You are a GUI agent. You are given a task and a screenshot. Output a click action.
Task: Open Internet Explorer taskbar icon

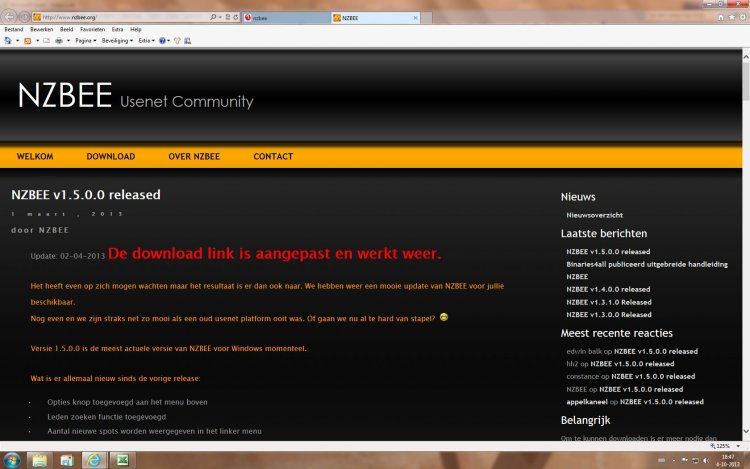click(94, 460)
